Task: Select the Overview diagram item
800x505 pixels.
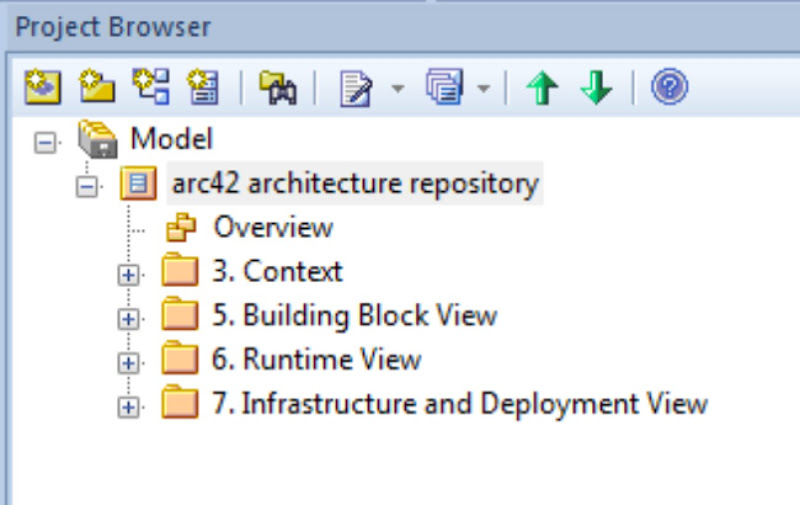Action: 272,228
